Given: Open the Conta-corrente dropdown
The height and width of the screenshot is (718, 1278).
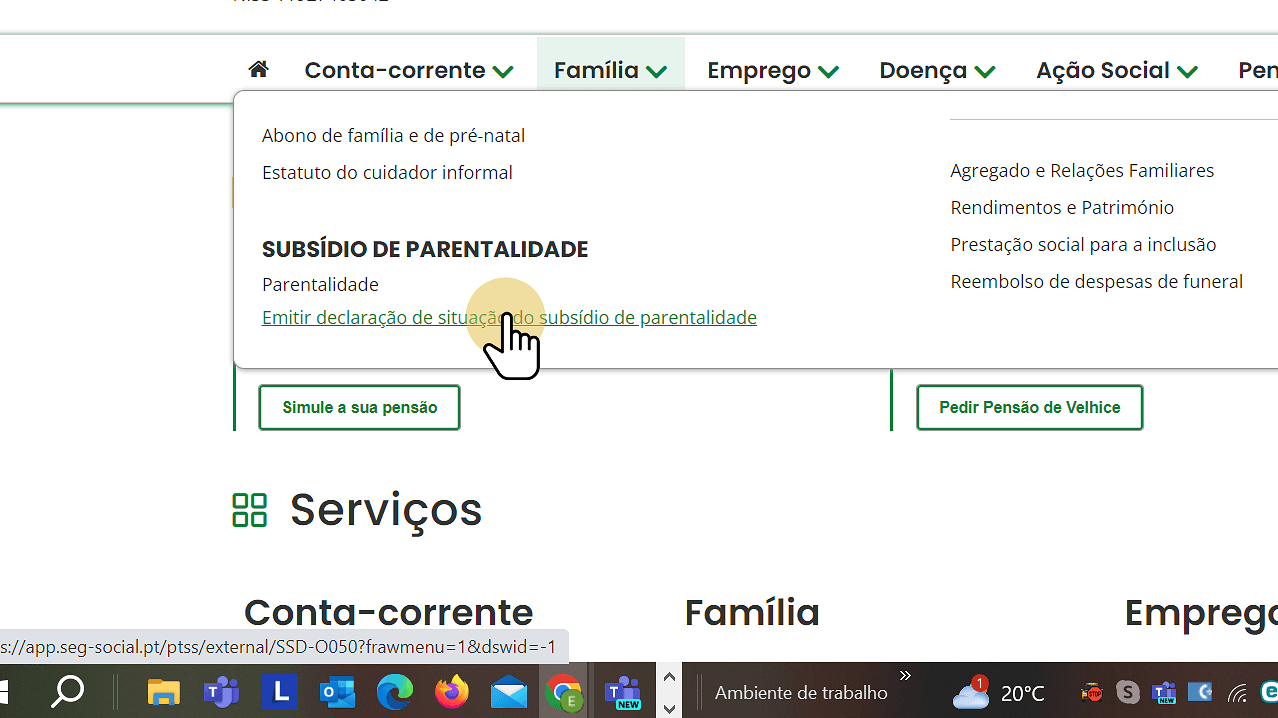Looking at the screenshot, I should pyautogui.click(x=408, y=69).
